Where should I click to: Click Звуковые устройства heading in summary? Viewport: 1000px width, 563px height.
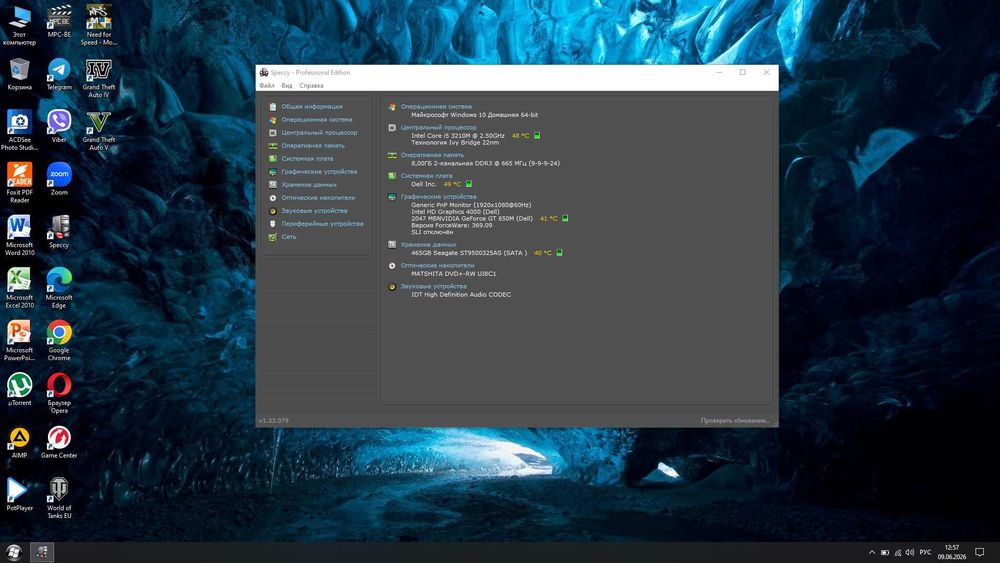[433, 287]
